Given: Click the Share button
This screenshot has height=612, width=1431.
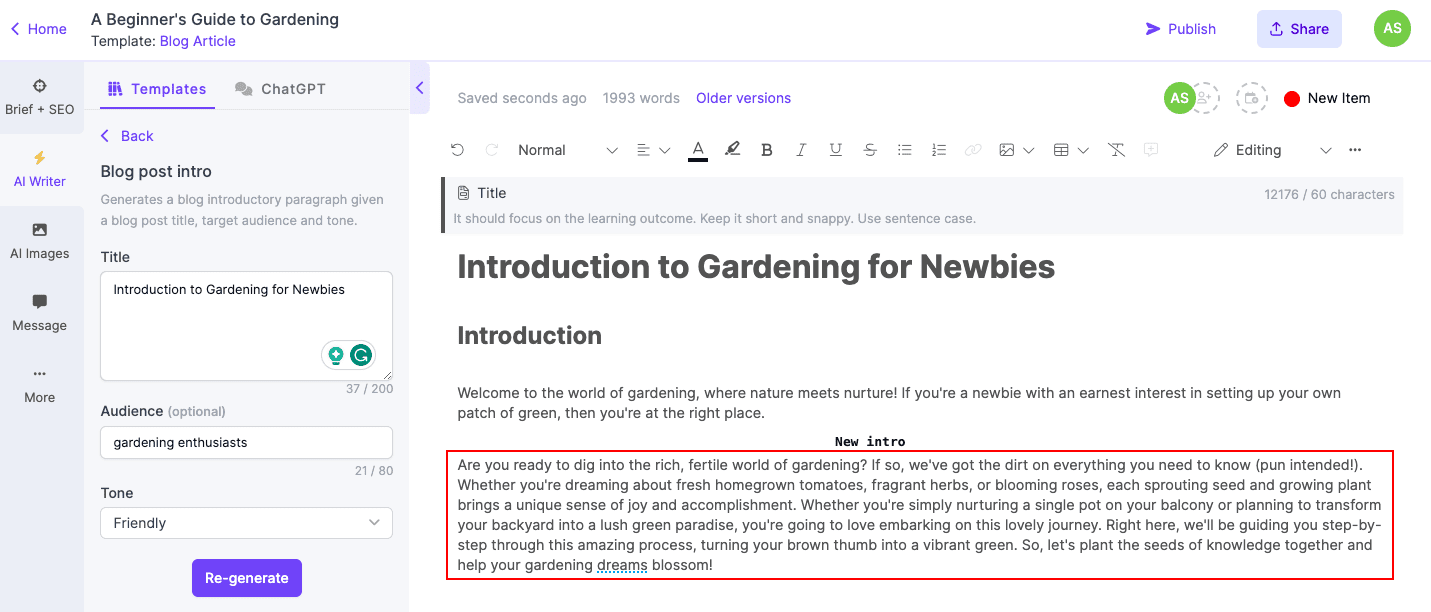Looking at the screenshot, I should (1299, 29).
